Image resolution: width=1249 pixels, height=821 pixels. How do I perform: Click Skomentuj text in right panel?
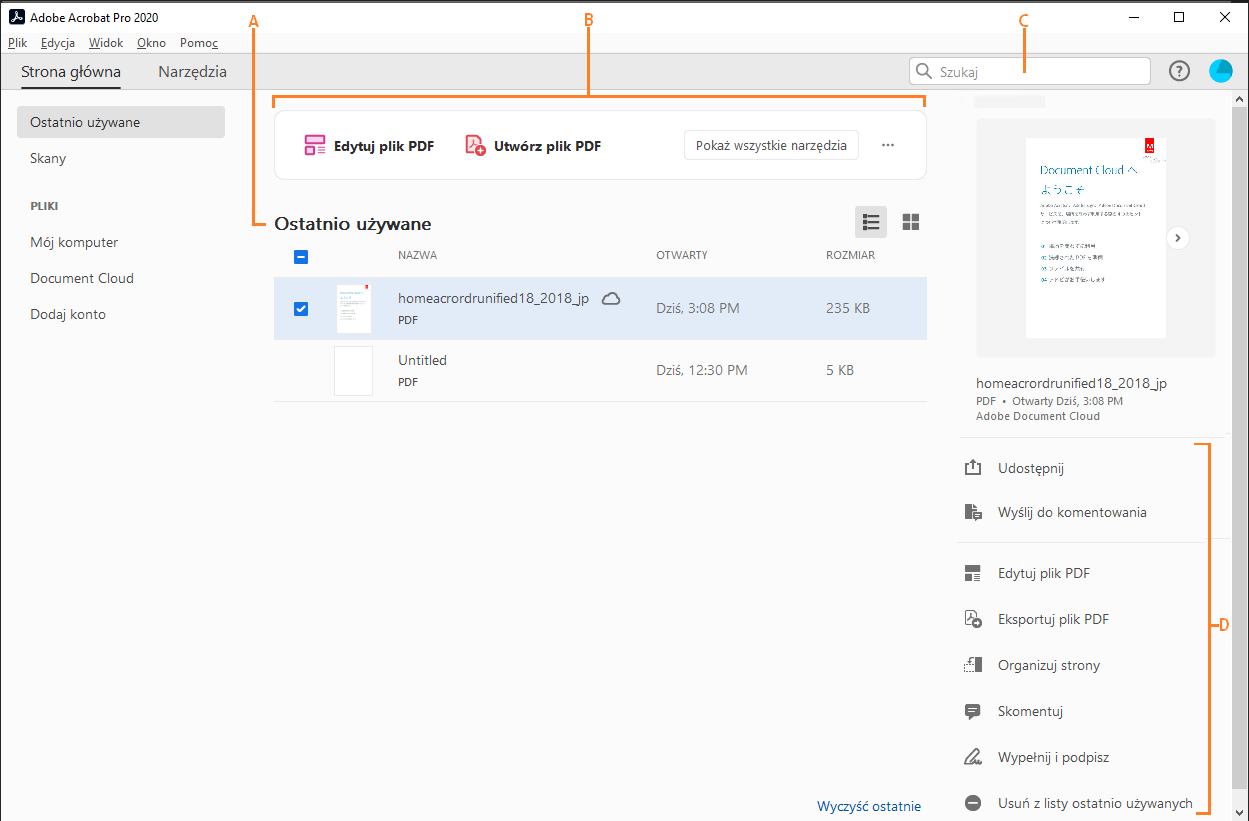[x=1030, y=711]
